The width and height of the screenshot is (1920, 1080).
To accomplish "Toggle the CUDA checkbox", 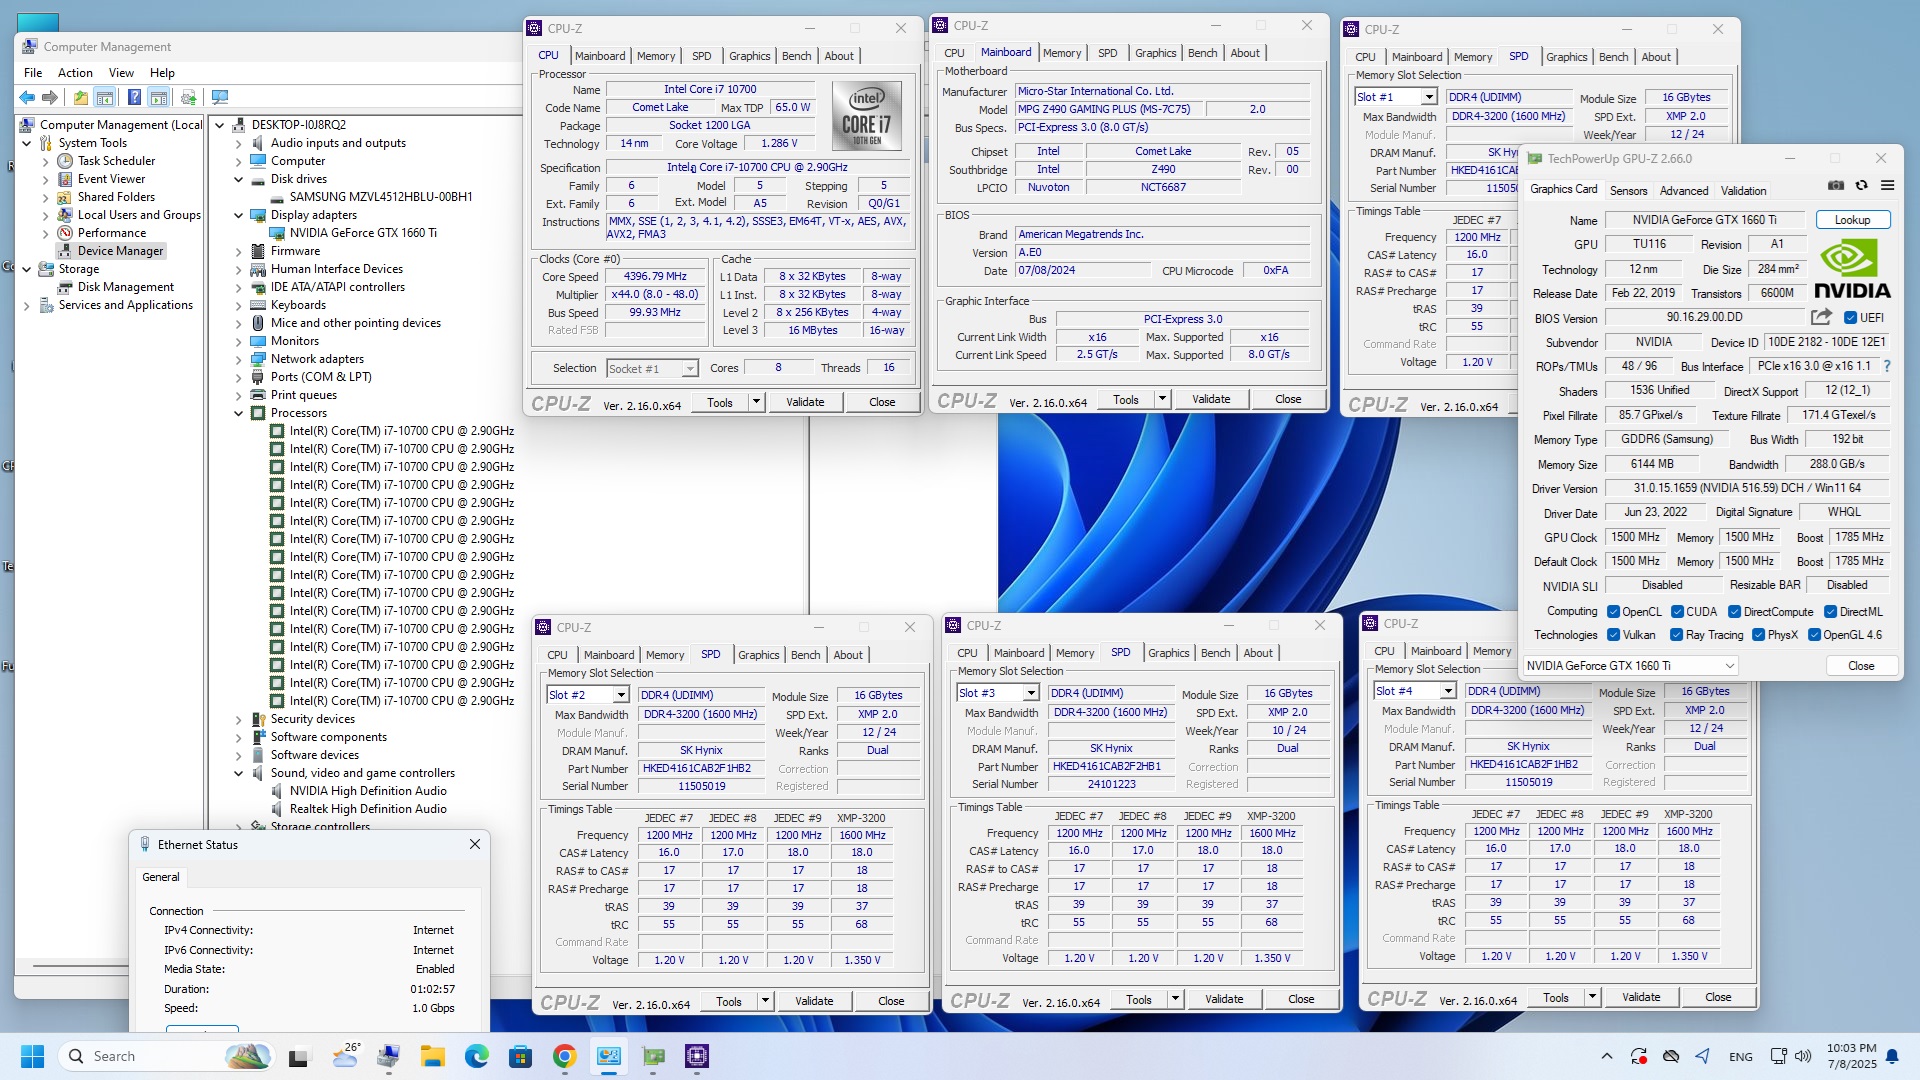I will tap(1677, 612).
